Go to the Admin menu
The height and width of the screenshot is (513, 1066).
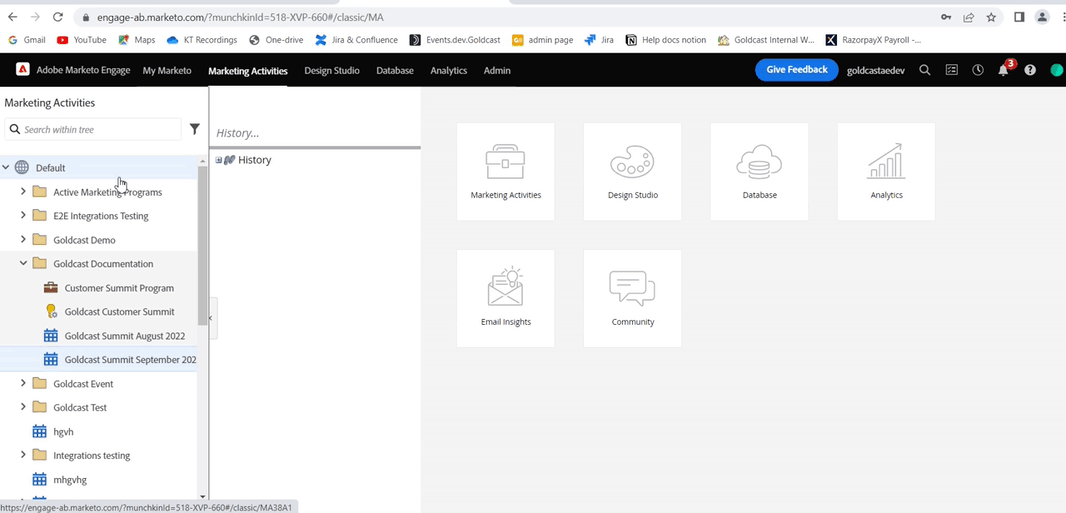tap(497, 70)
